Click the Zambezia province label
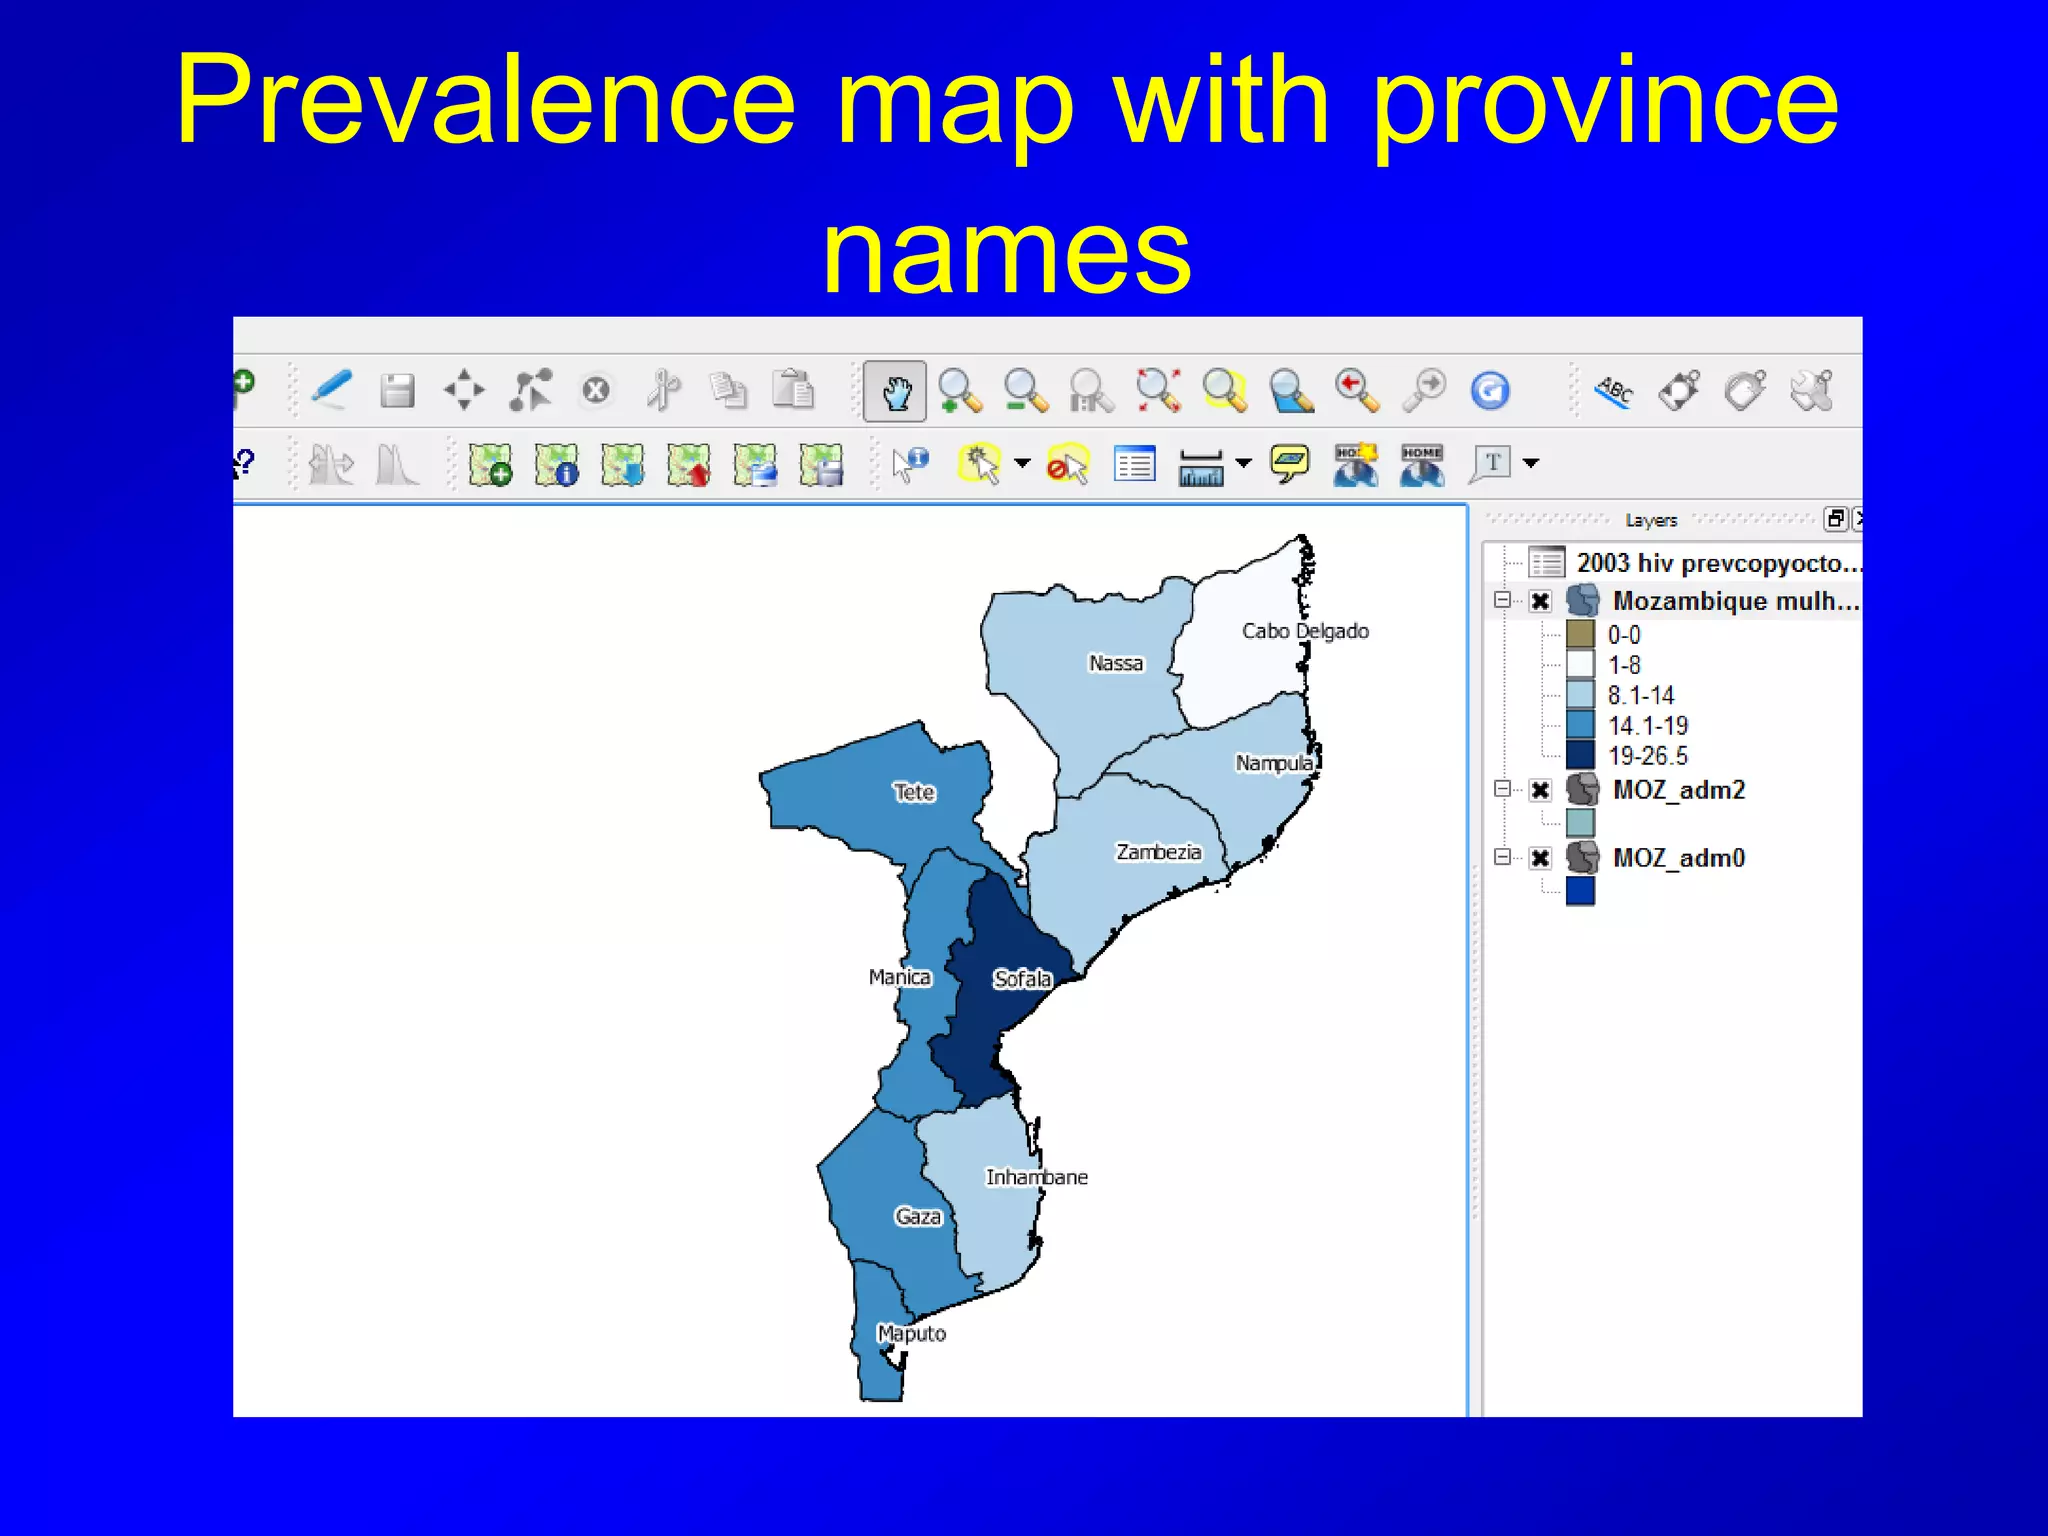 point(1158,852)
